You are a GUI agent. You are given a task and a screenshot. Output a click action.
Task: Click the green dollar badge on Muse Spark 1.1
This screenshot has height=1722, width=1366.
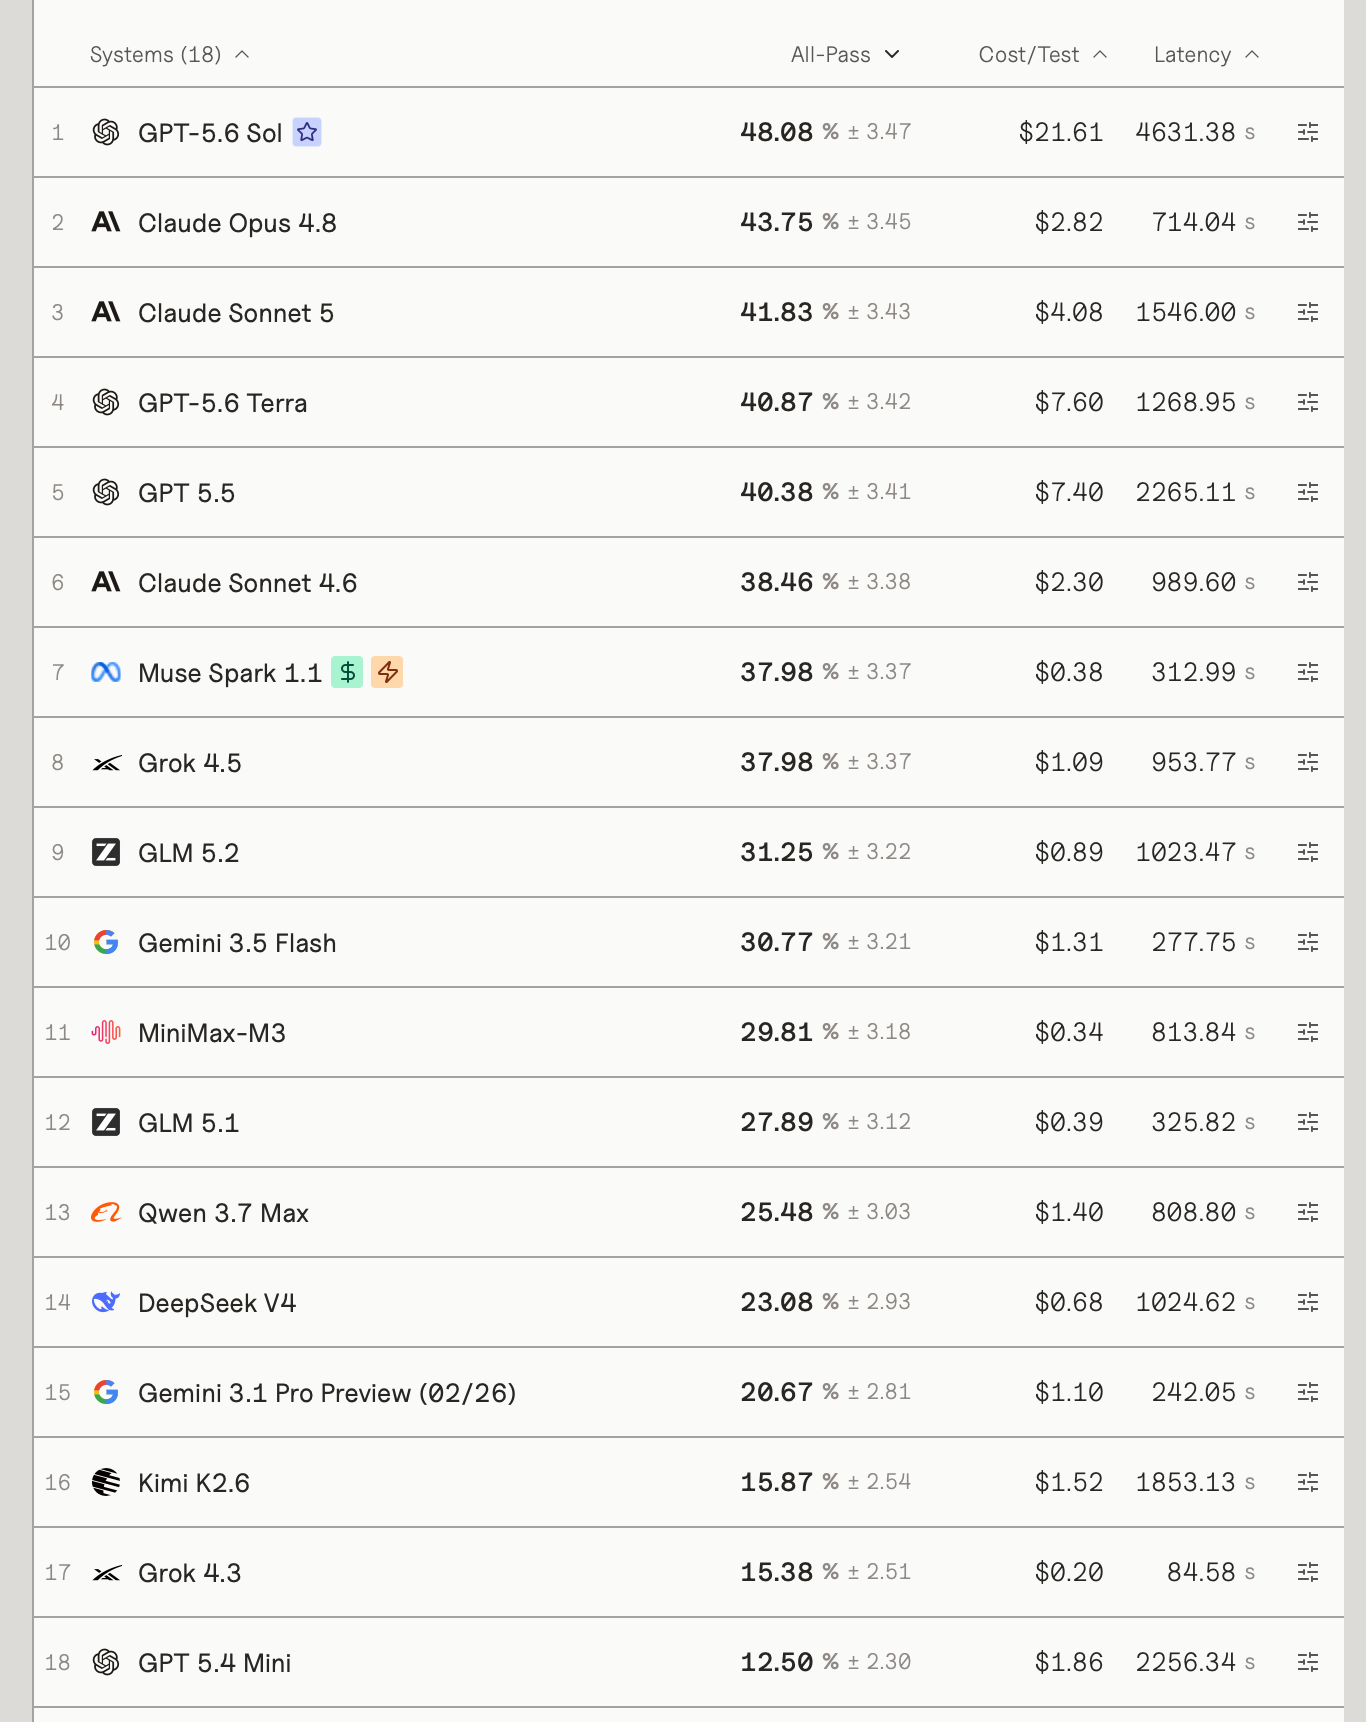coord(347,672)
